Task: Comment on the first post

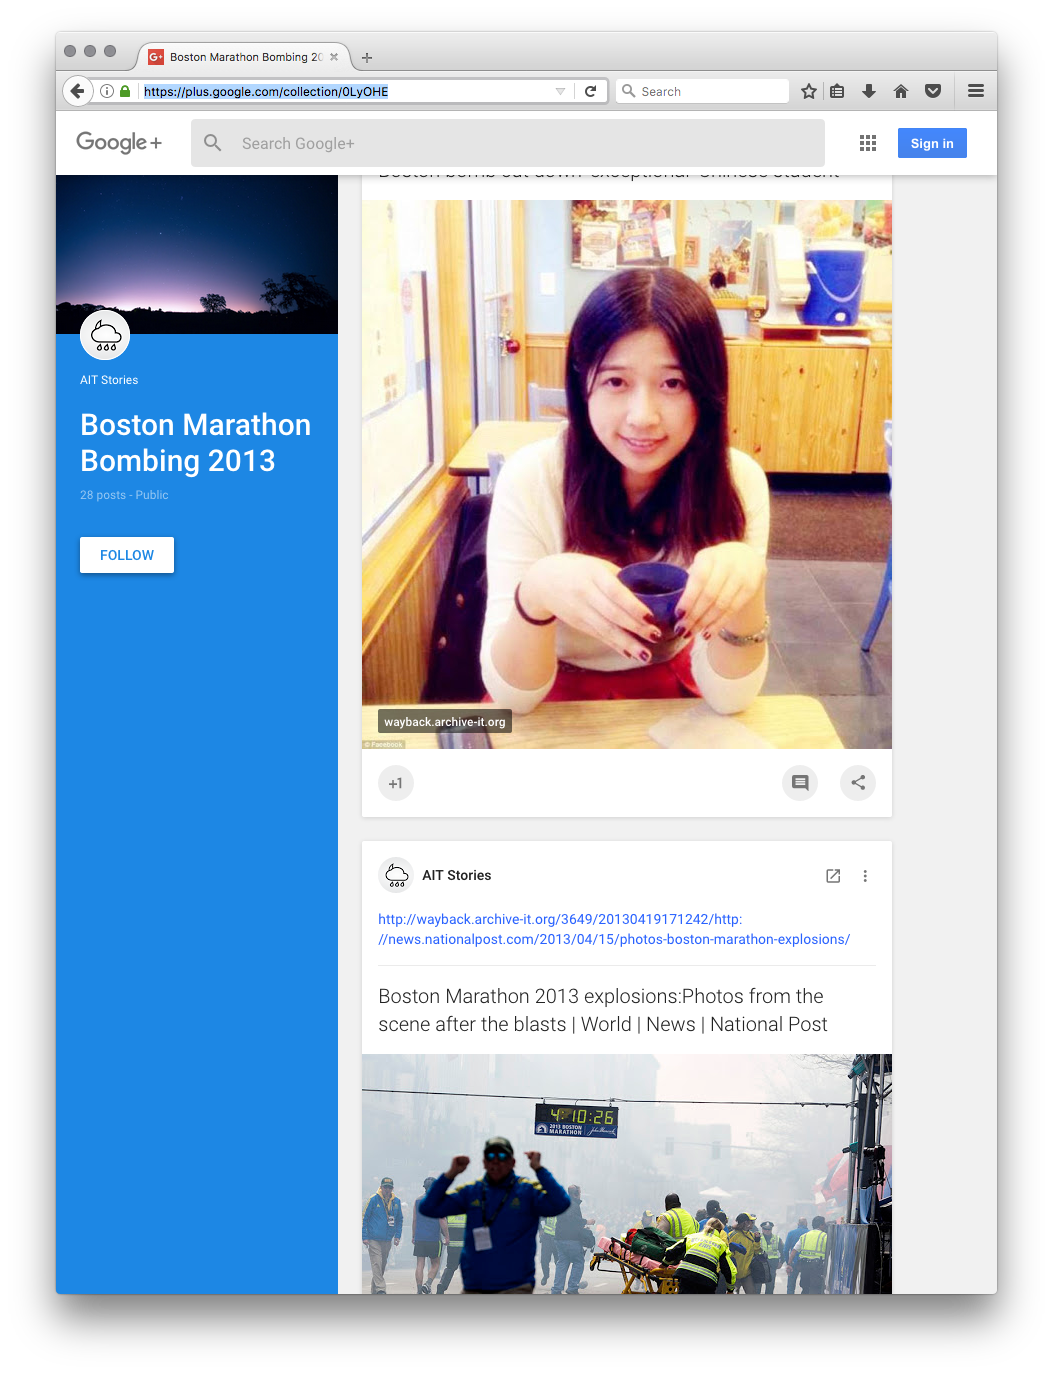Action: click(x=800, y=783)
